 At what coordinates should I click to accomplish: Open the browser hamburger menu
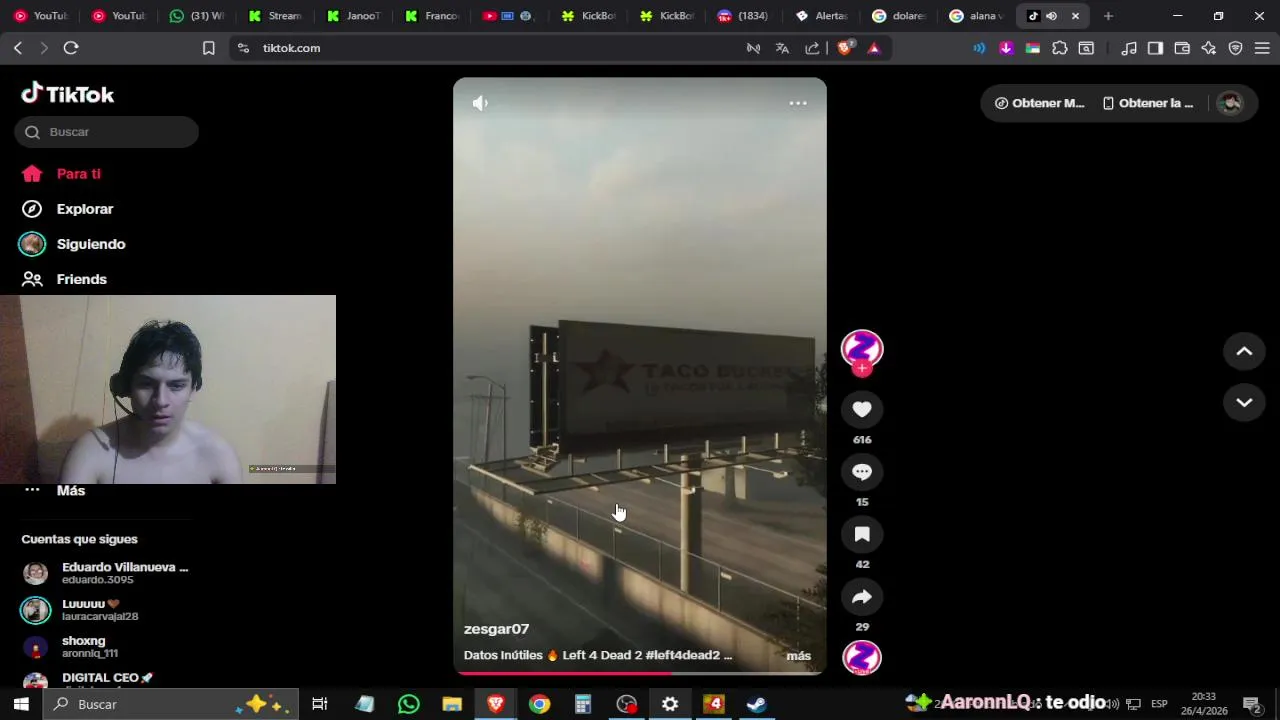[1262, 48]
